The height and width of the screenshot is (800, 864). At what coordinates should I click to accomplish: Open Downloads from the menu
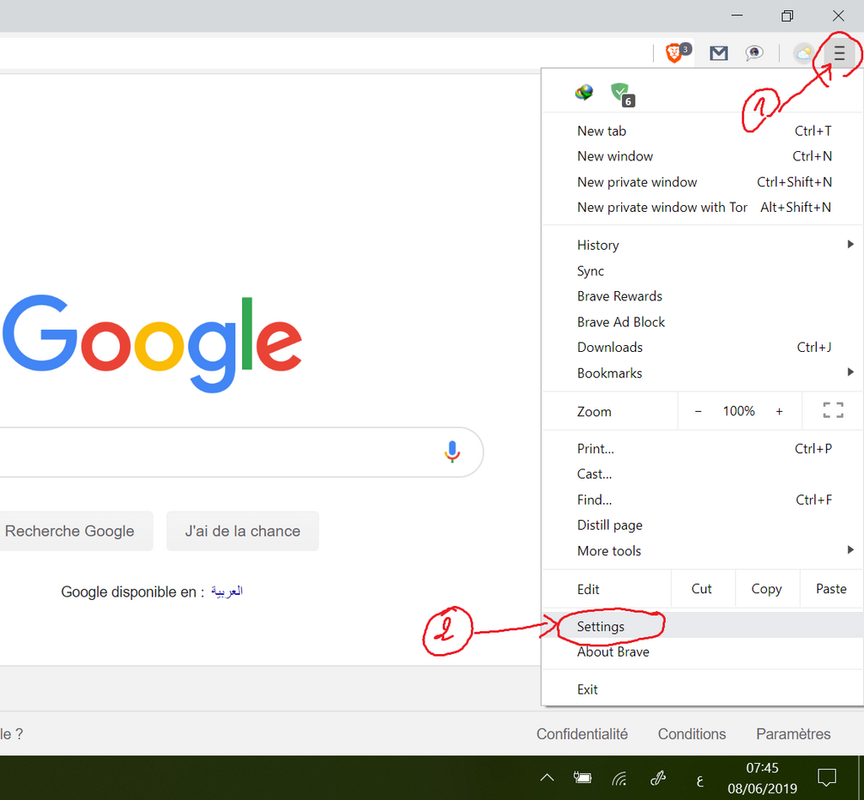click(703, 348)
